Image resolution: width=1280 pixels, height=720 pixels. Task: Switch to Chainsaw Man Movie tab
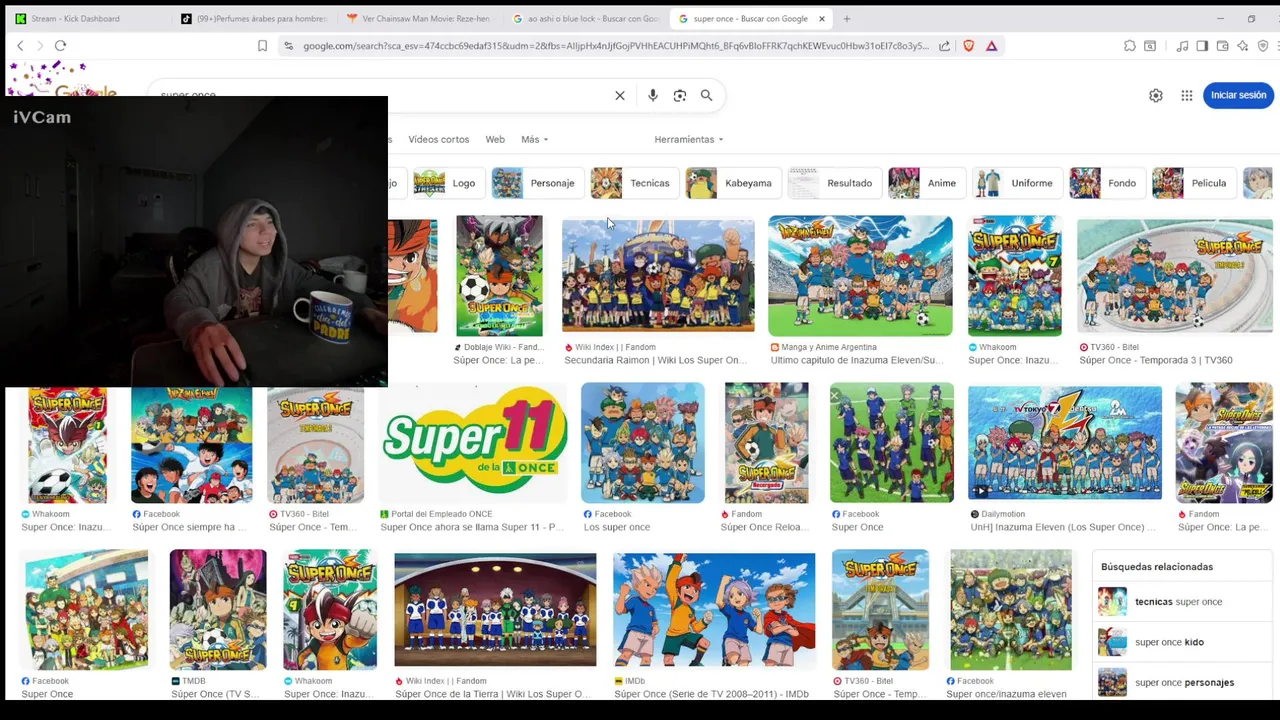(418, 19)
